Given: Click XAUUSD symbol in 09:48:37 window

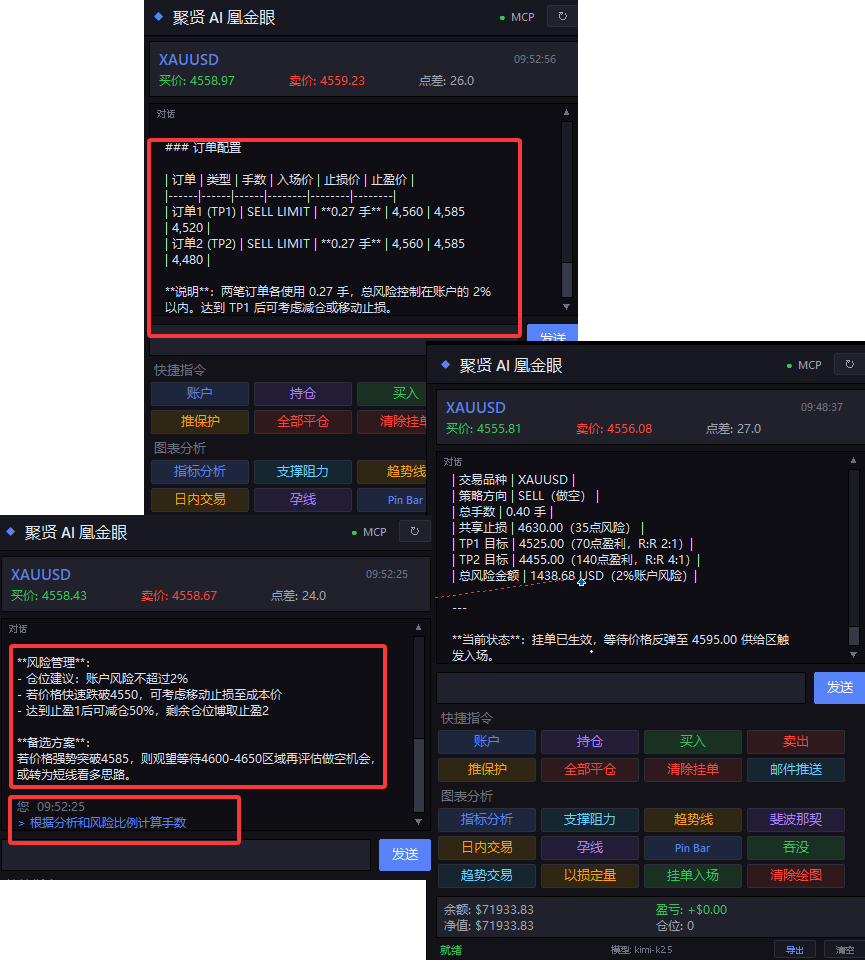Looking at the screenshot, I should coord(476,408).
